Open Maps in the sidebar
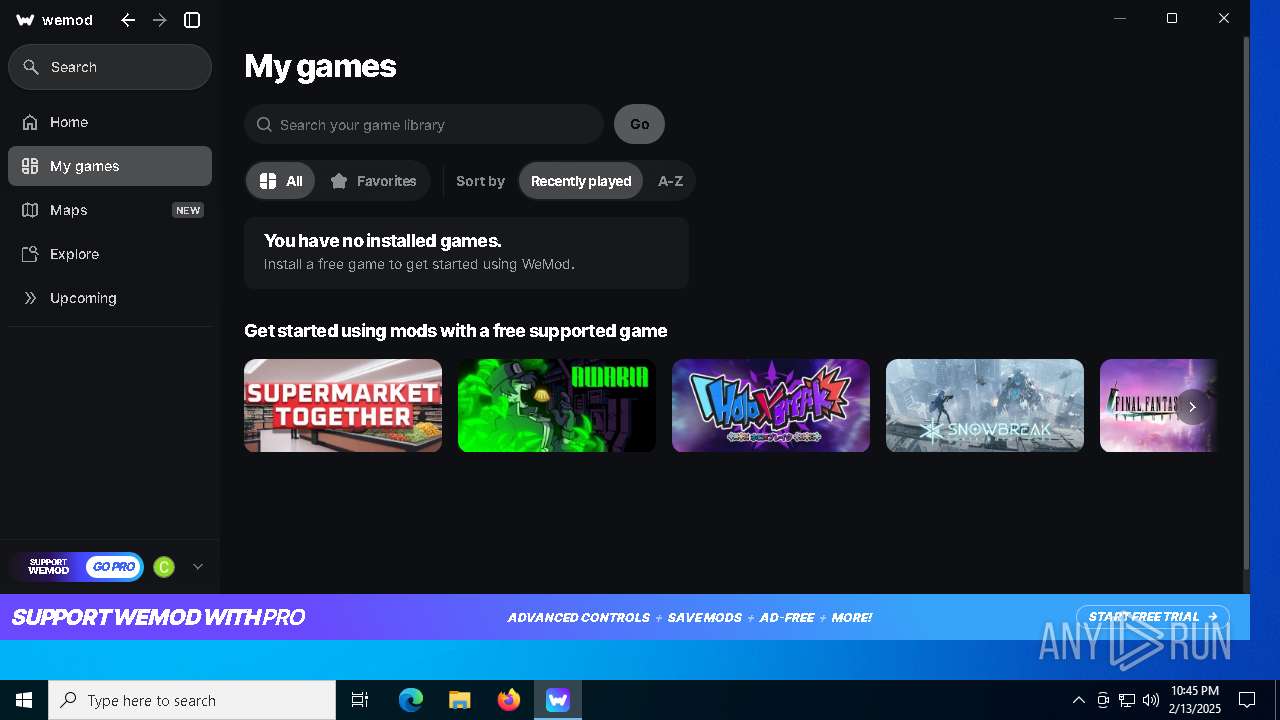Image resolution: width=1280 pixels, height=720 pixels. tap(110, 210)
